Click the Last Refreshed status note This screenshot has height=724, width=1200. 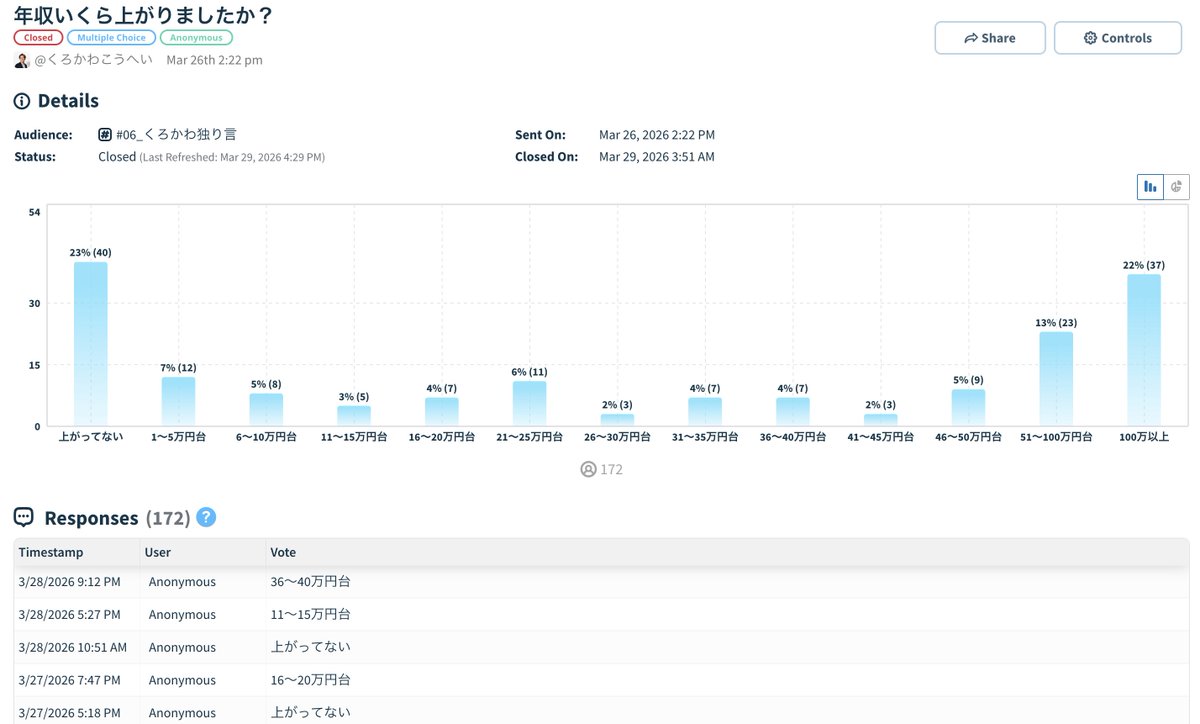(232, 158)
